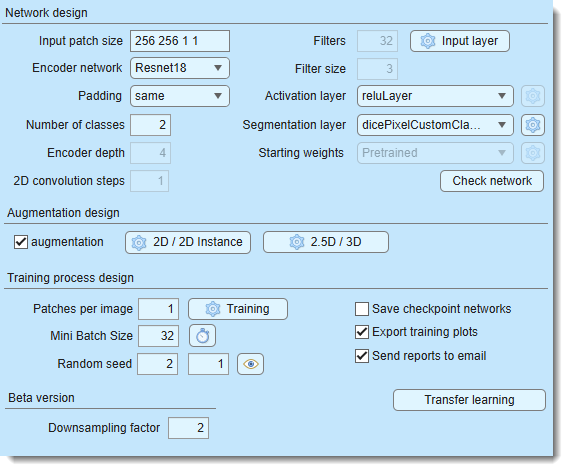Click stopwatch icon beside Mini Batch Size
Viewport: 568px width, 471px height.
pyautogui.click(x=202, y=336)
